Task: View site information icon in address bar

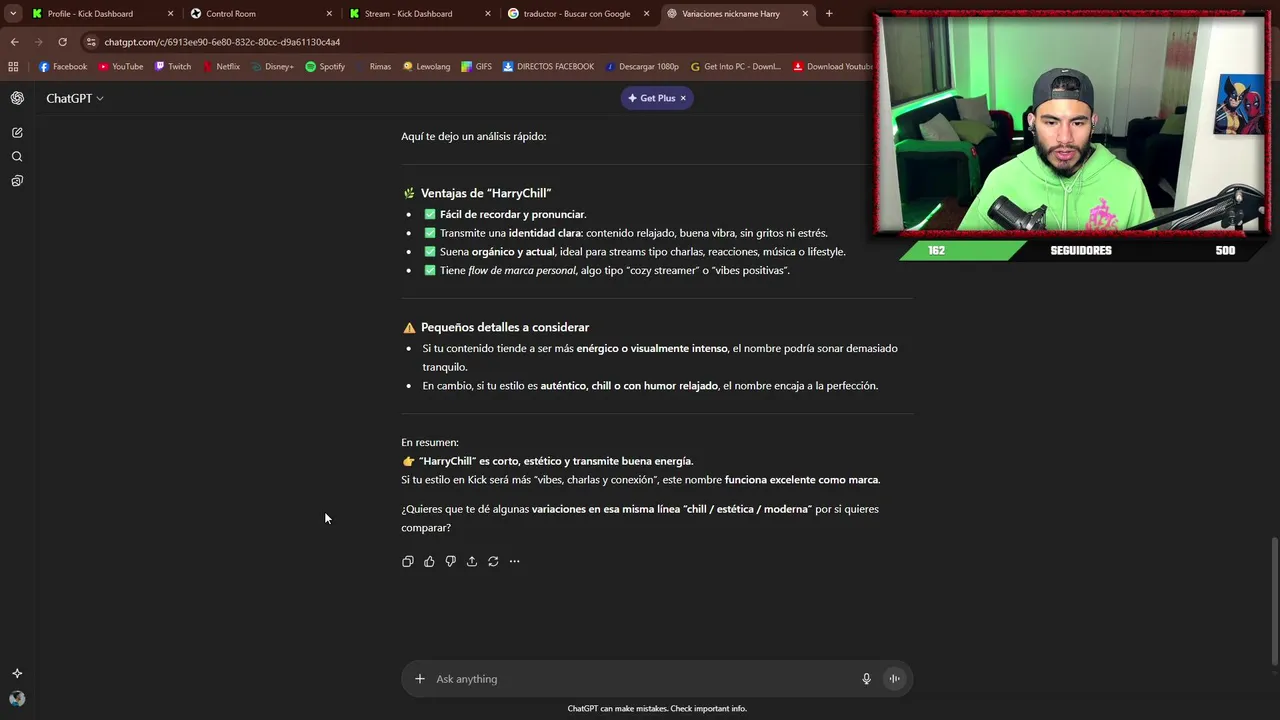Action: click(x=91, y=42)
